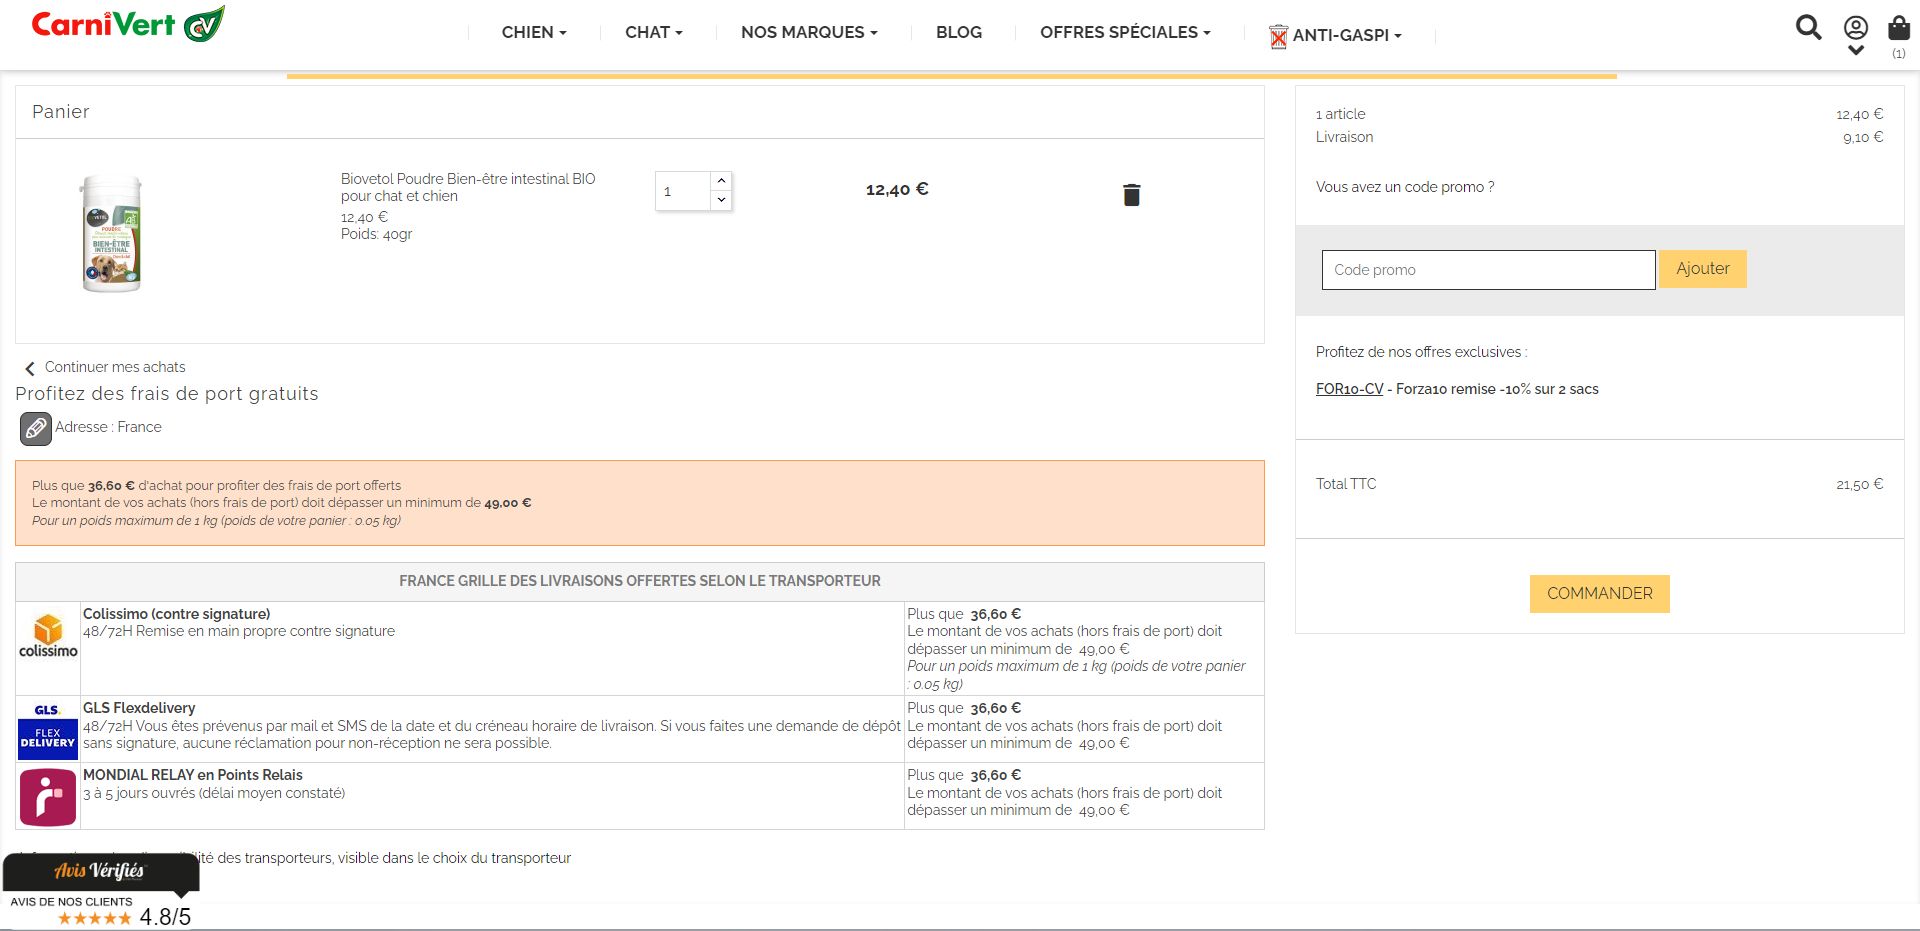1920x931 pixels.
Task: Go to CarniVert homepage logo
Action: pos(128,24)
